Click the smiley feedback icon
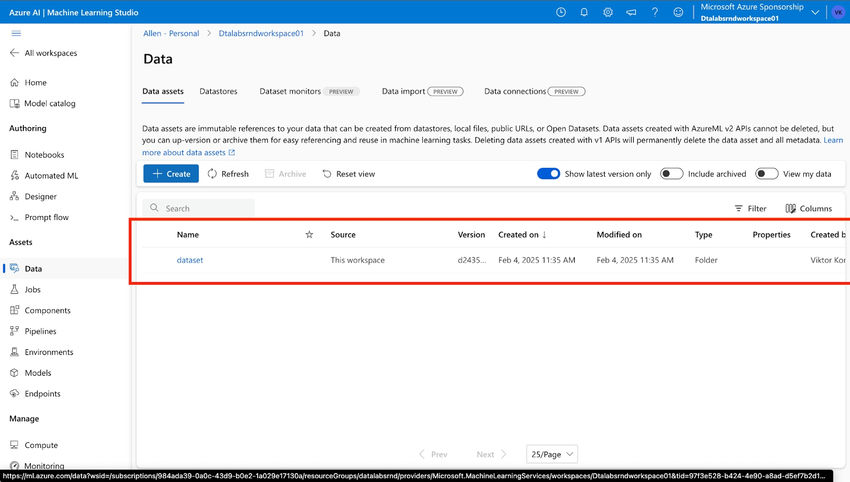Viewport: 850px width, 482px height. (x=678, y=12)
